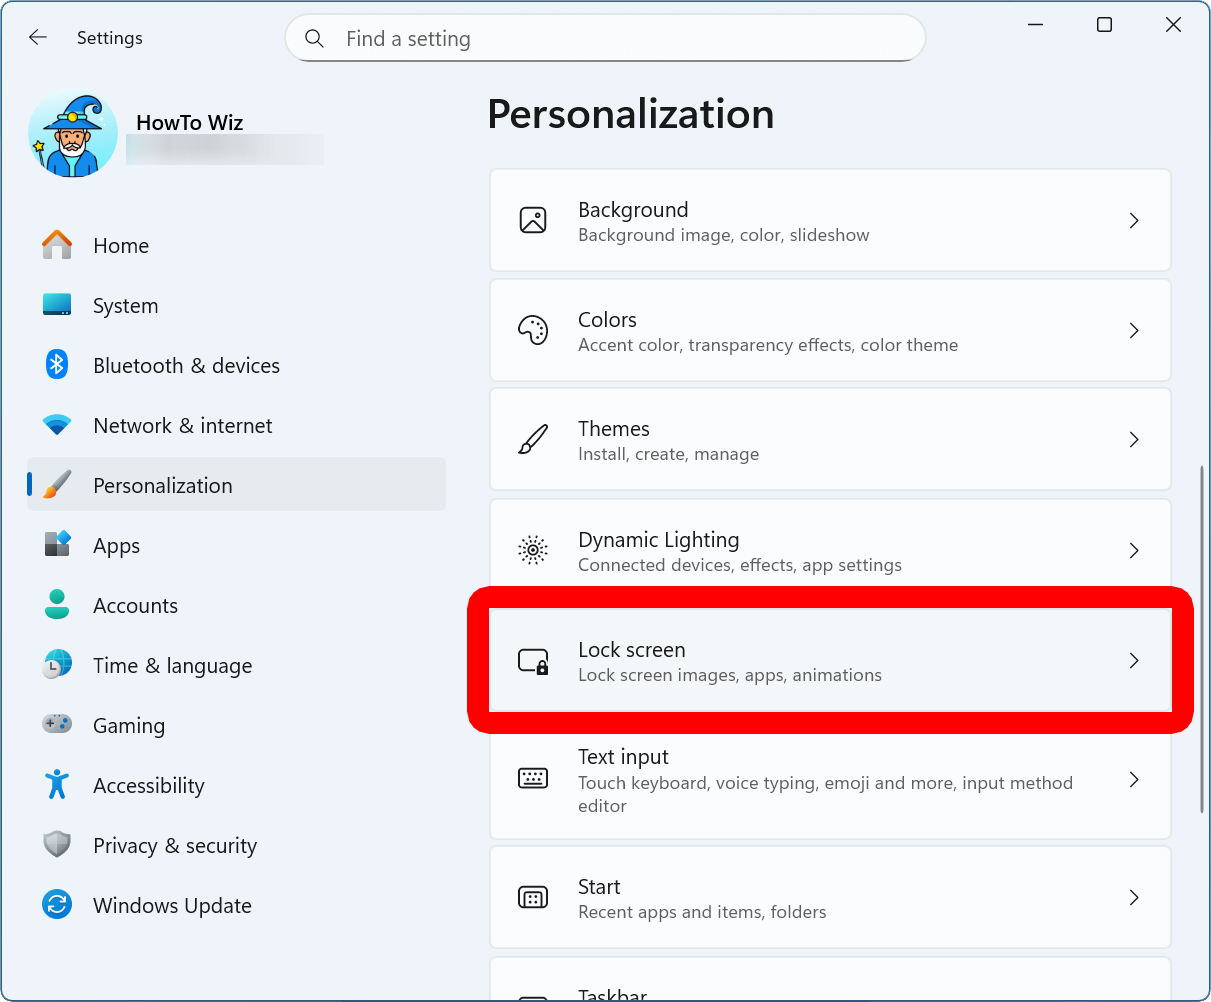Click the Themes paintbrush icon

tap(533, 439)
